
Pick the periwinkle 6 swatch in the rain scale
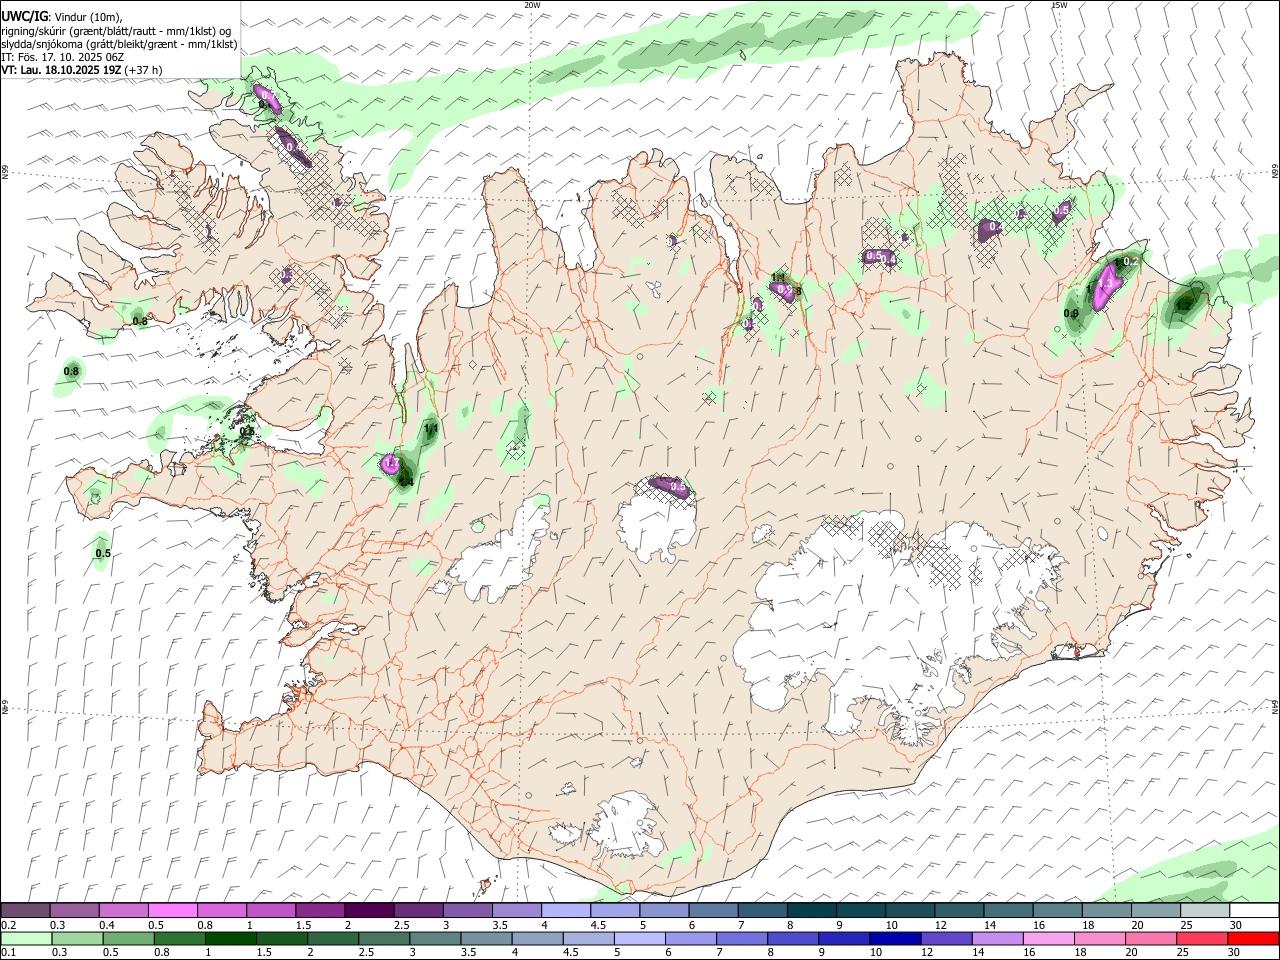[691, 939]
